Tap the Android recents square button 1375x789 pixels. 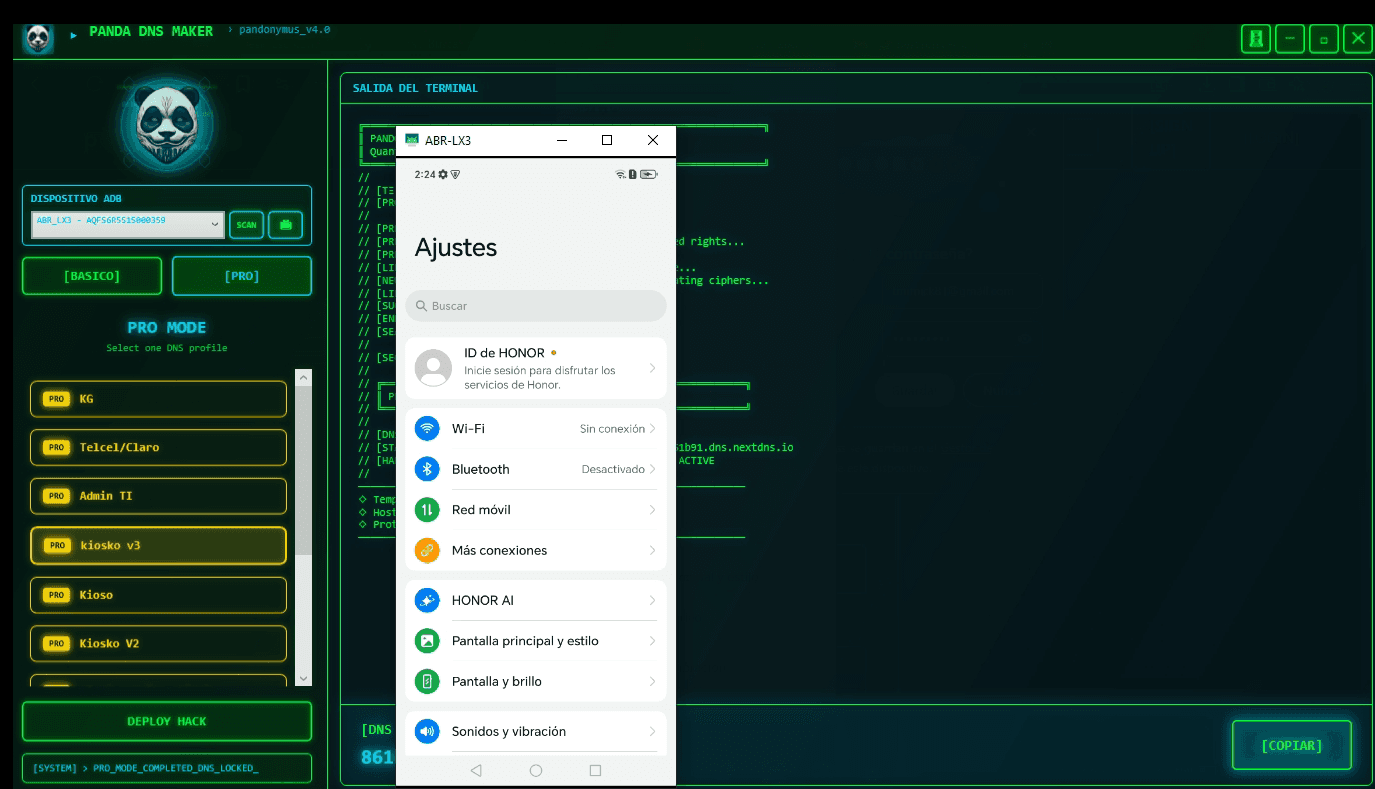(595, 770)
